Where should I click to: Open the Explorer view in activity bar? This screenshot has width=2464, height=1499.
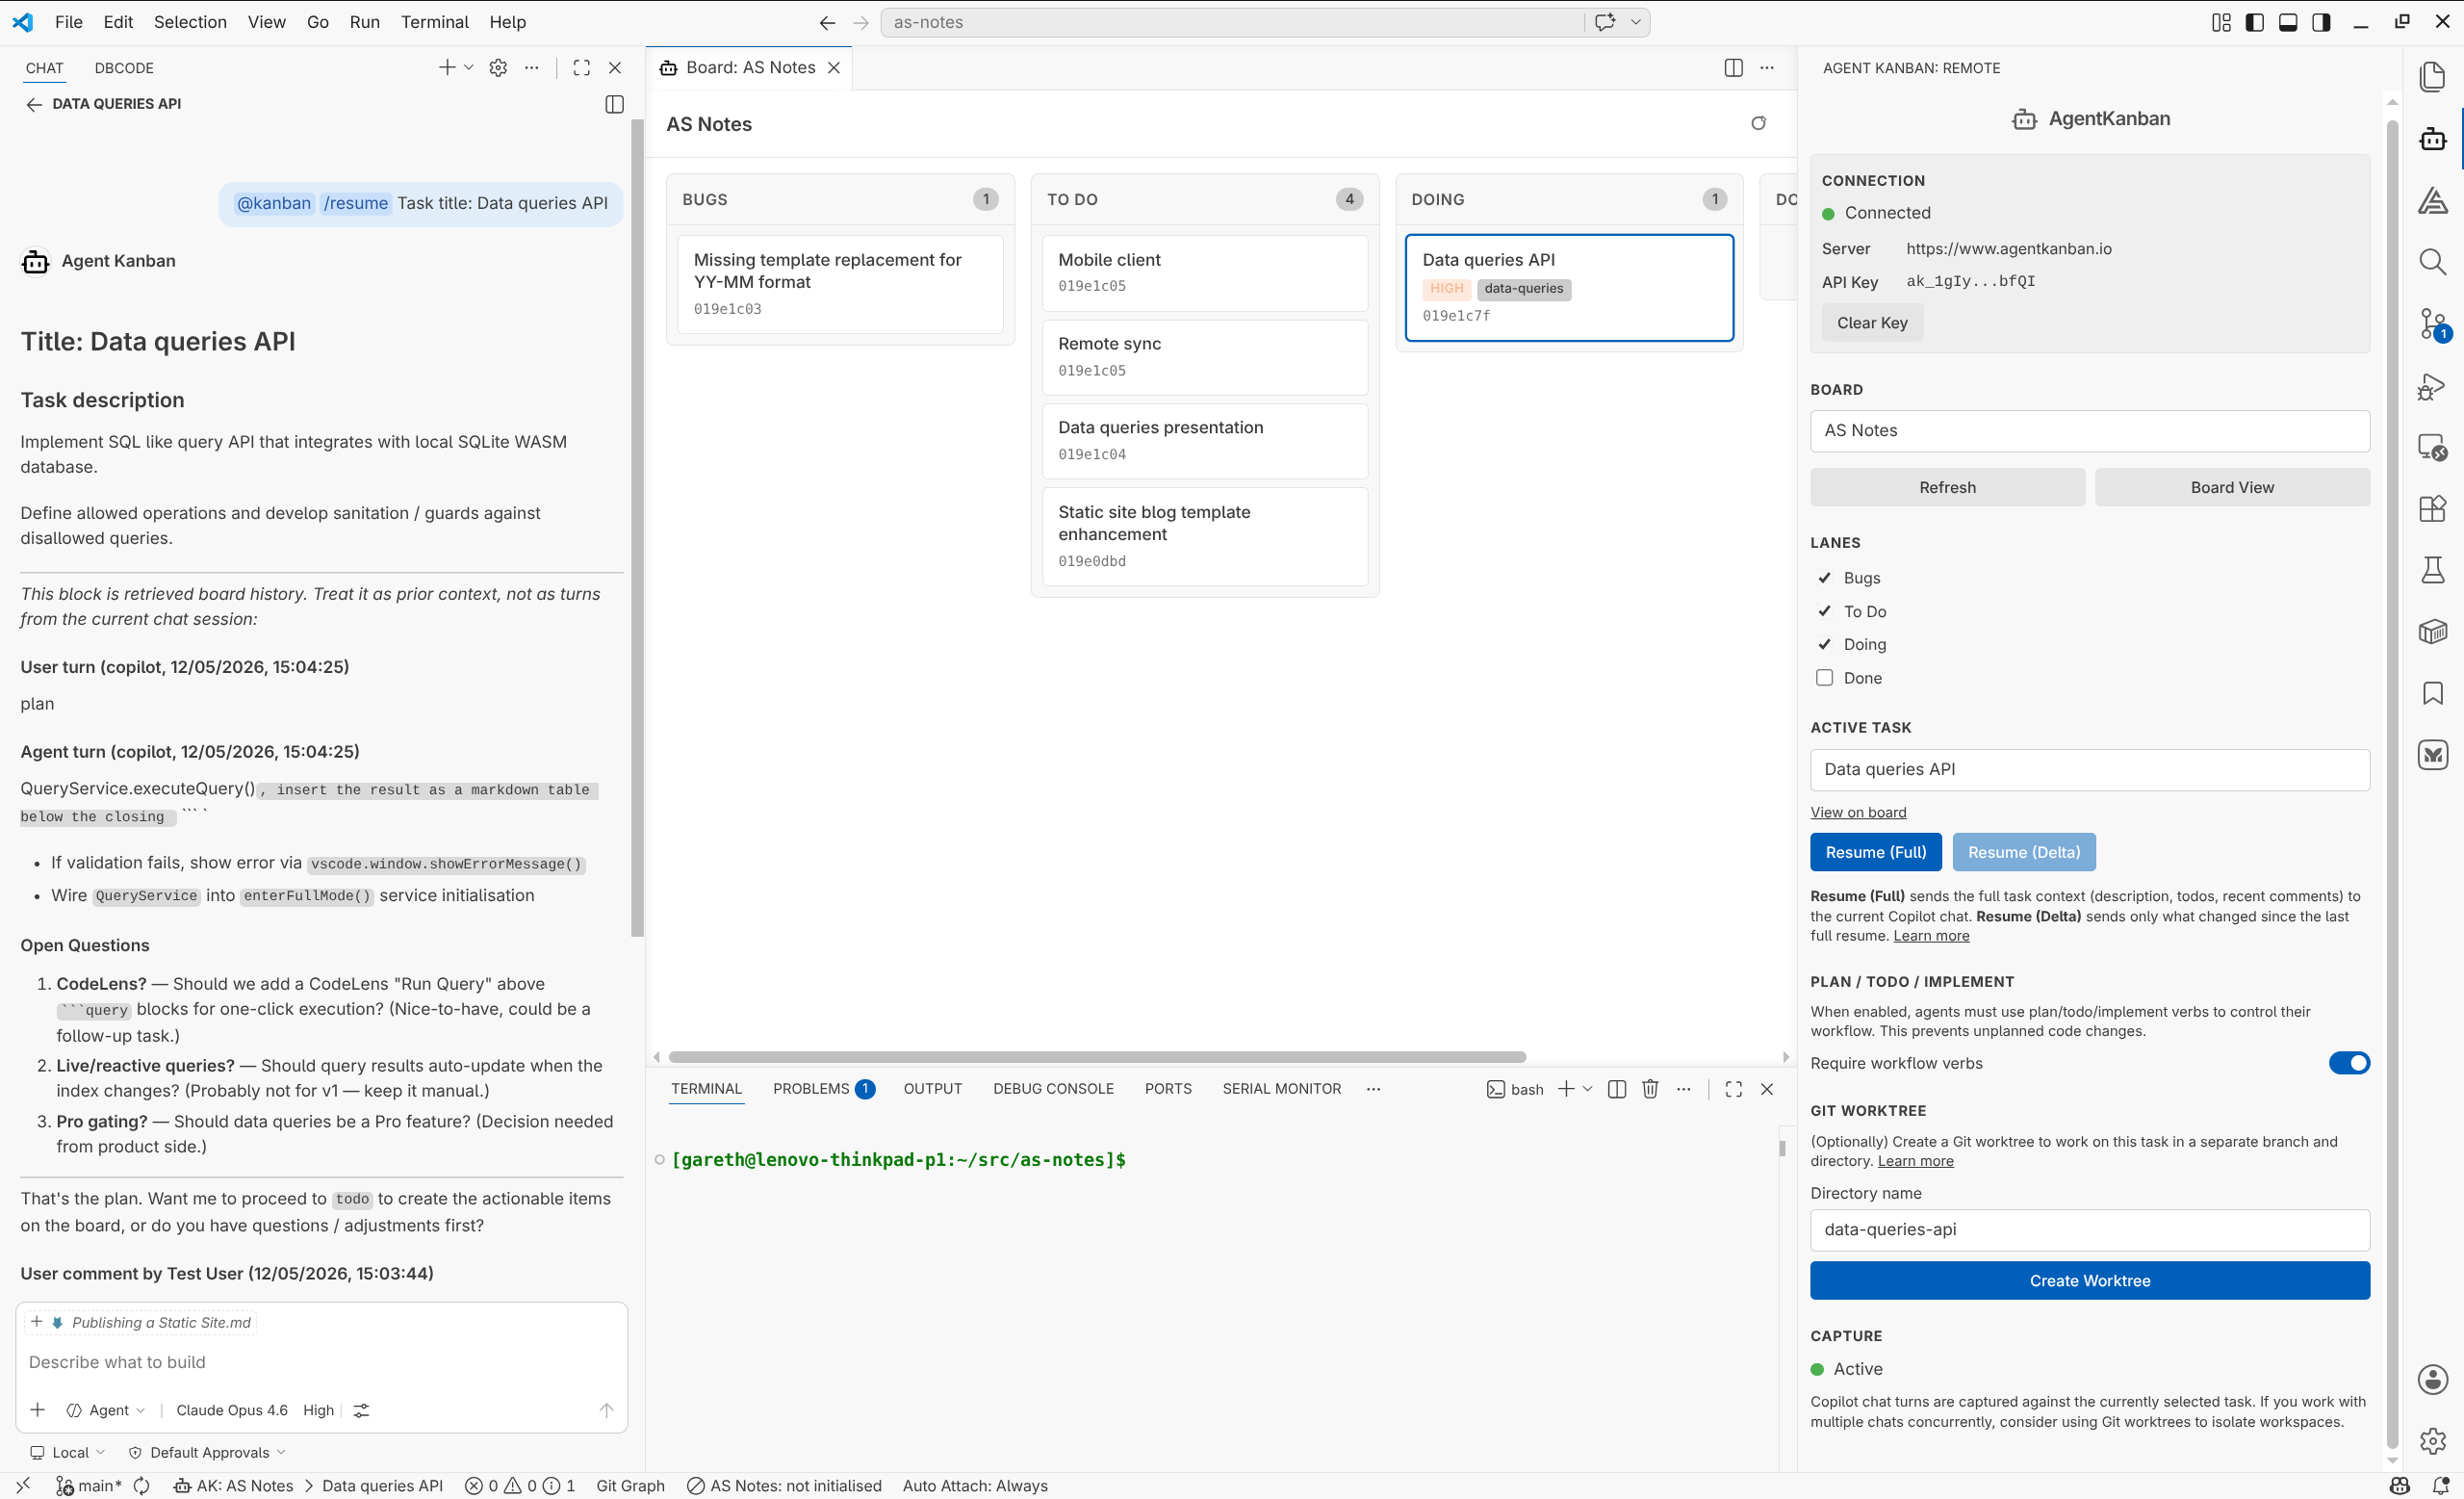pyautogui.click(x=2432, y=77)
